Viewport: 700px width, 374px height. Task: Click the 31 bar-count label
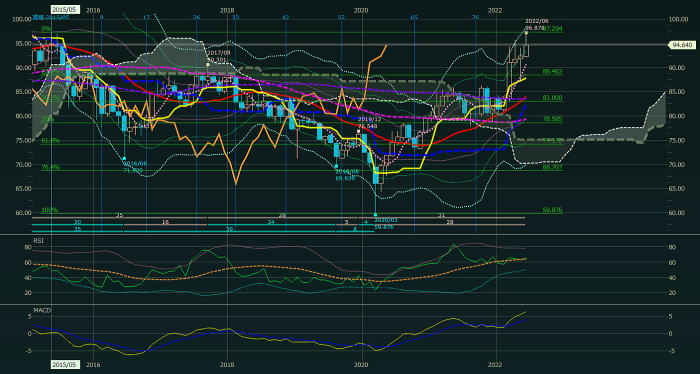click(441, 215)
